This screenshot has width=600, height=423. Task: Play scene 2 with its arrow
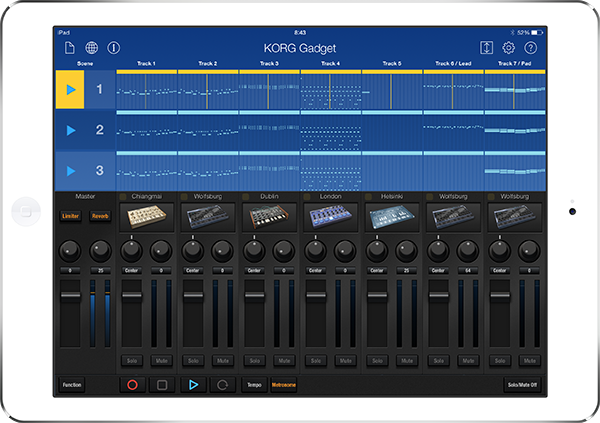(70, 130)
